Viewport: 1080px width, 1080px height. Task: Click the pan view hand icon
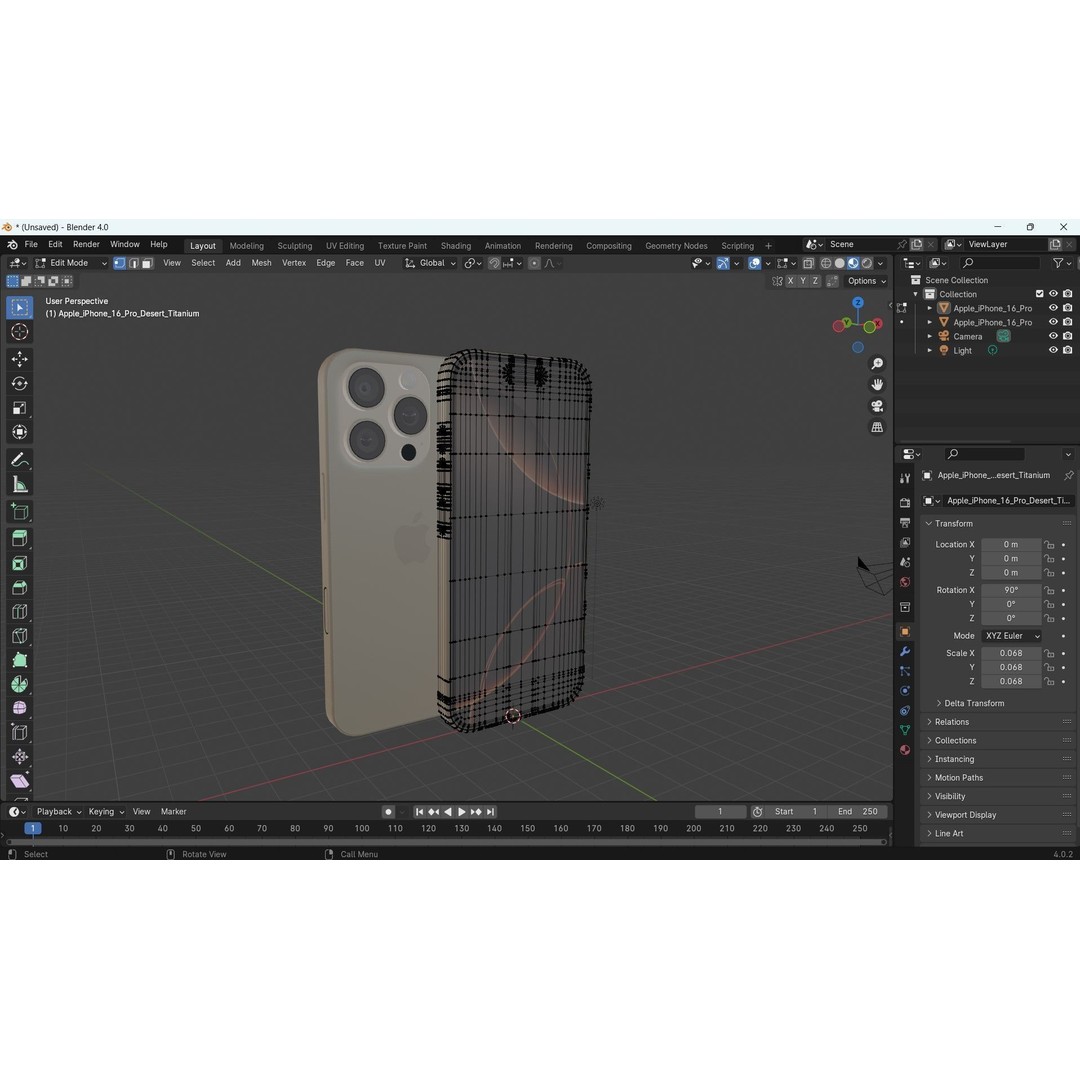click(x=877, y=384)
